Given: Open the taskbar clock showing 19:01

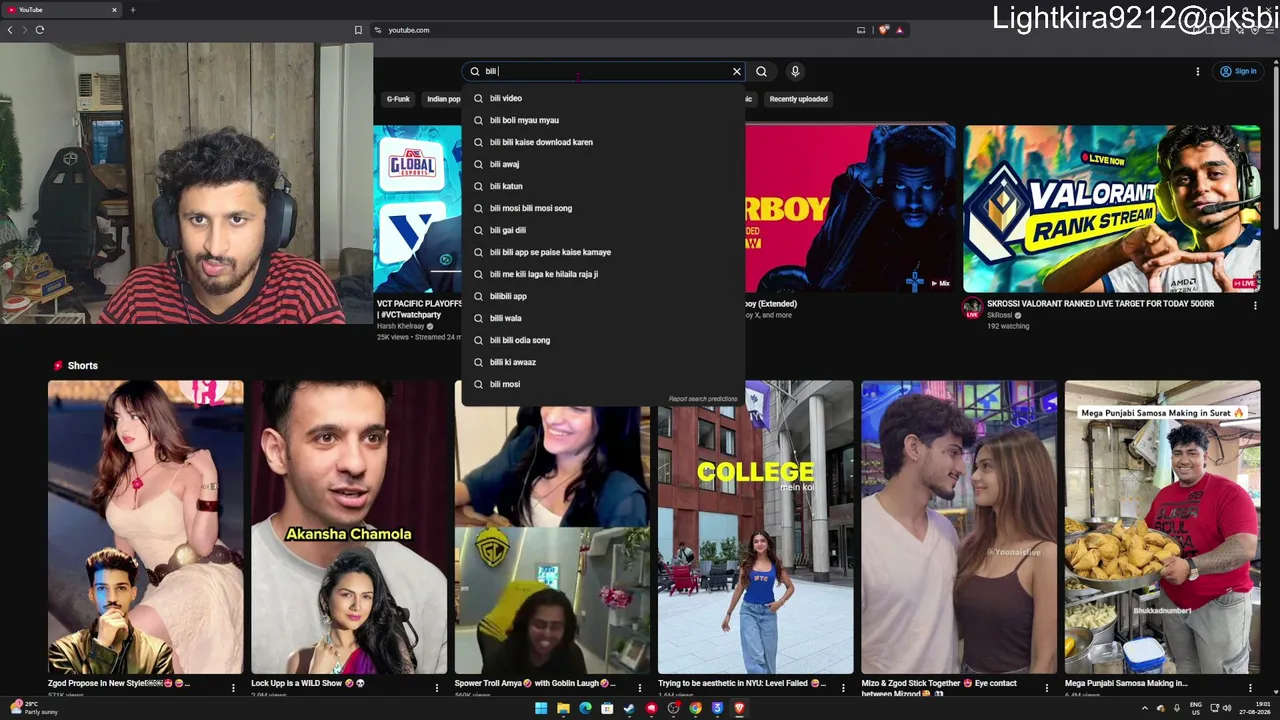Looking at the screenshot, I should [x=1254, y=708].
